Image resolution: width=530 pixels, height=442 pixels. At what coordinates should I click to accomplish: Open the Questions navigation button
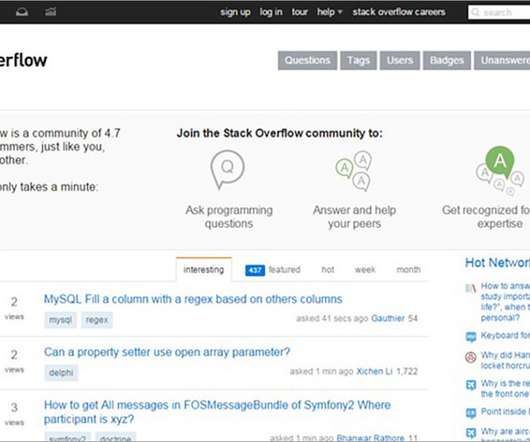(x=307, y=60)
